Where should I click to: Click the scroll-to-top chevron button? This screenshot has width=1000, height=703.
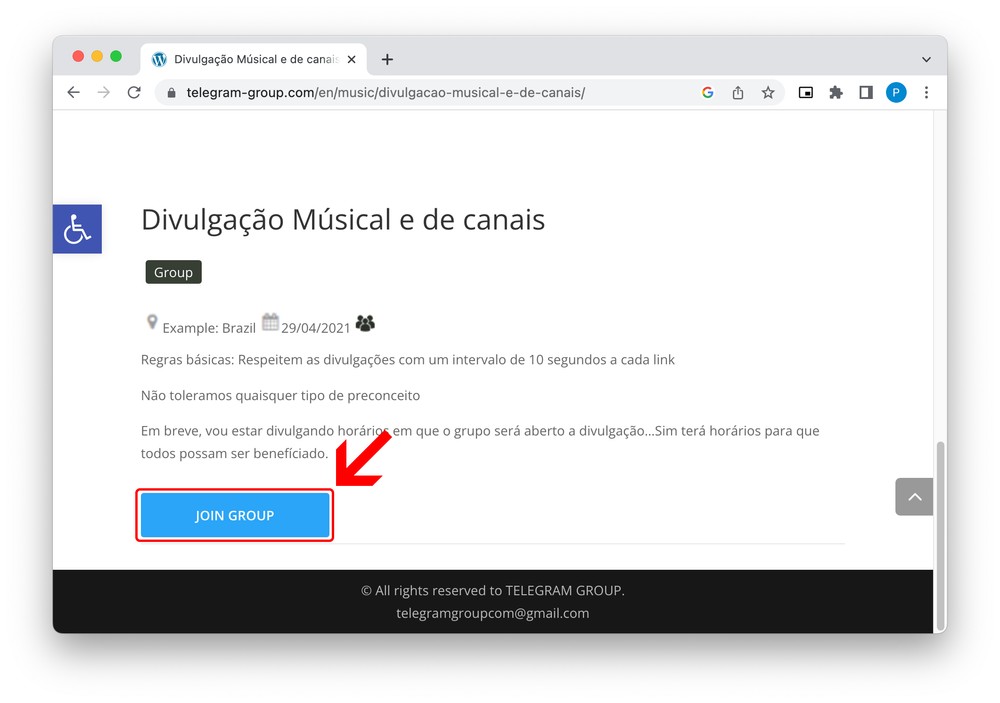[914, 496]
